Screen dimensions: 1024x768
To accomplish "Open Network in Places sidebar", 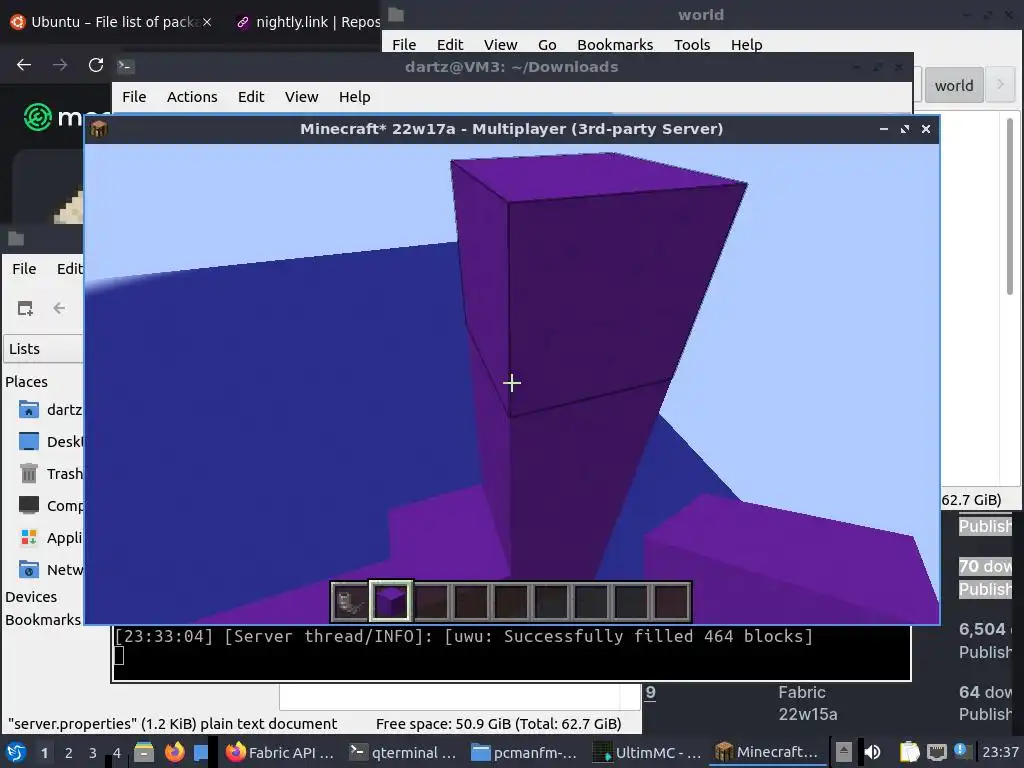I will pos(51,569).
